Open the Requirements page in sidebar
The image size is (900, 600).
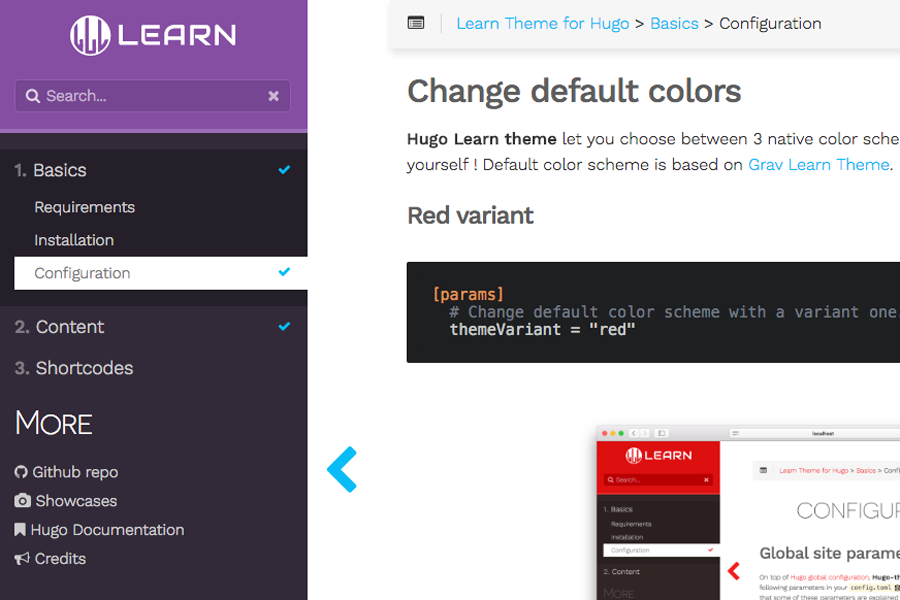(x=84, y=207)
